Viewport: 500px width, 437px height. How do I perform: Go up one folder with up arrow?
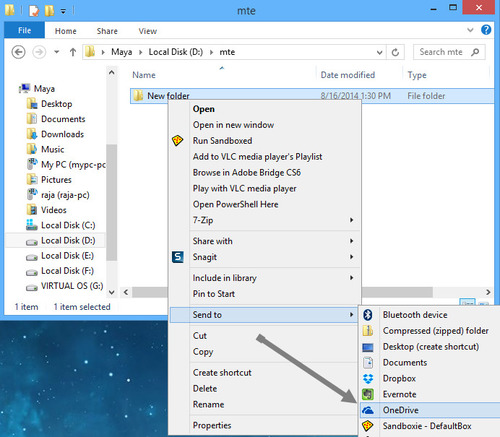coord(73,52)
